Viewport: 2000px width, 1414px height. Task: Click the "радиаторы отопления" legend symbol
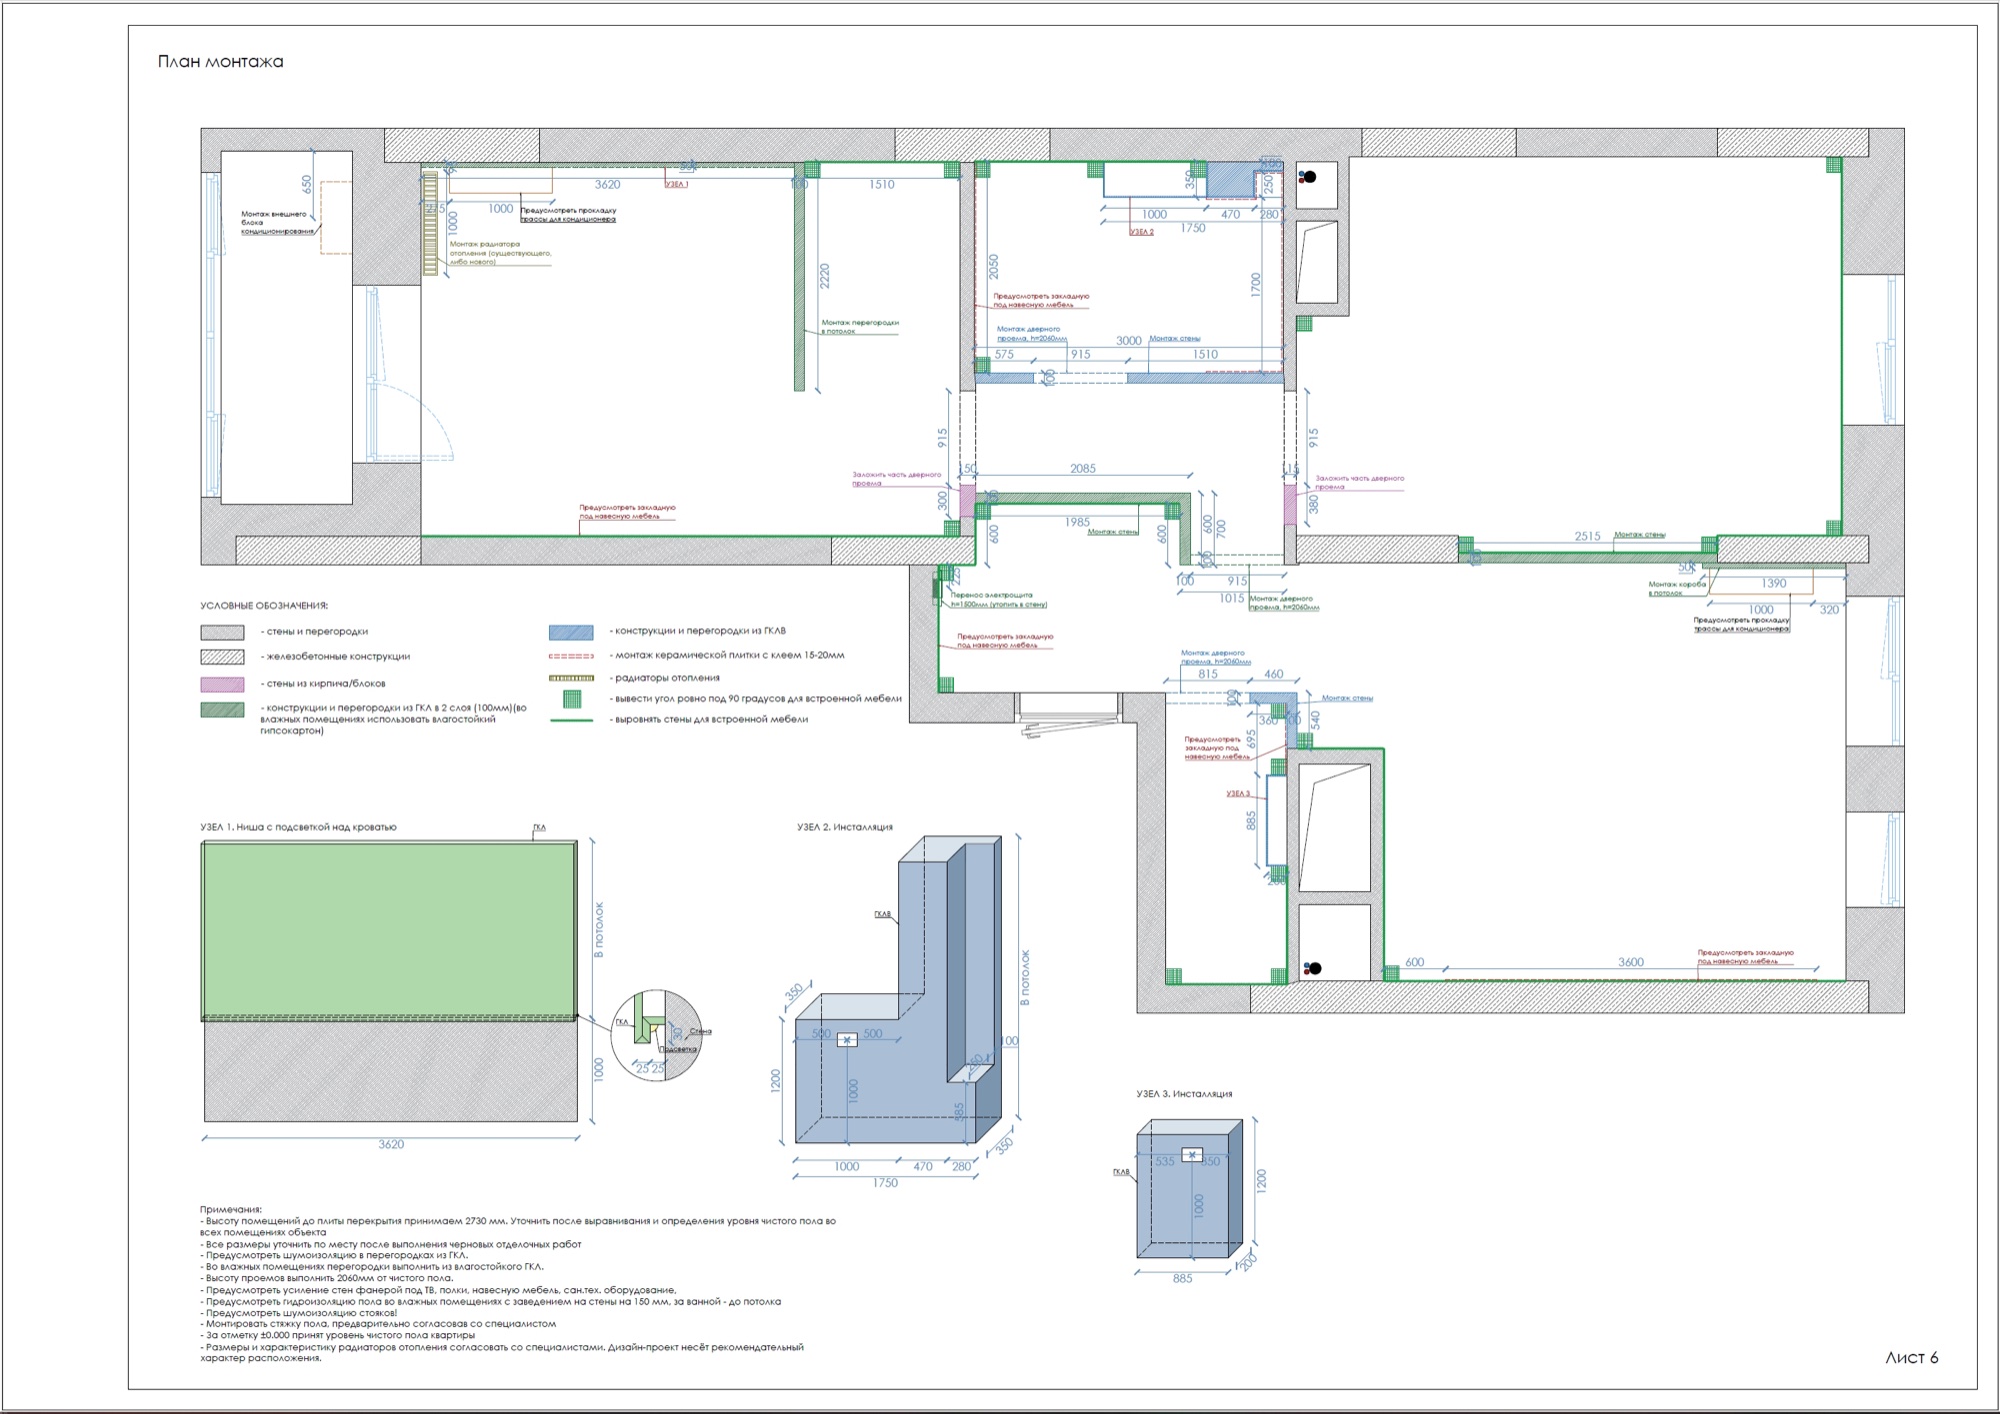click(x=571, y=678)
